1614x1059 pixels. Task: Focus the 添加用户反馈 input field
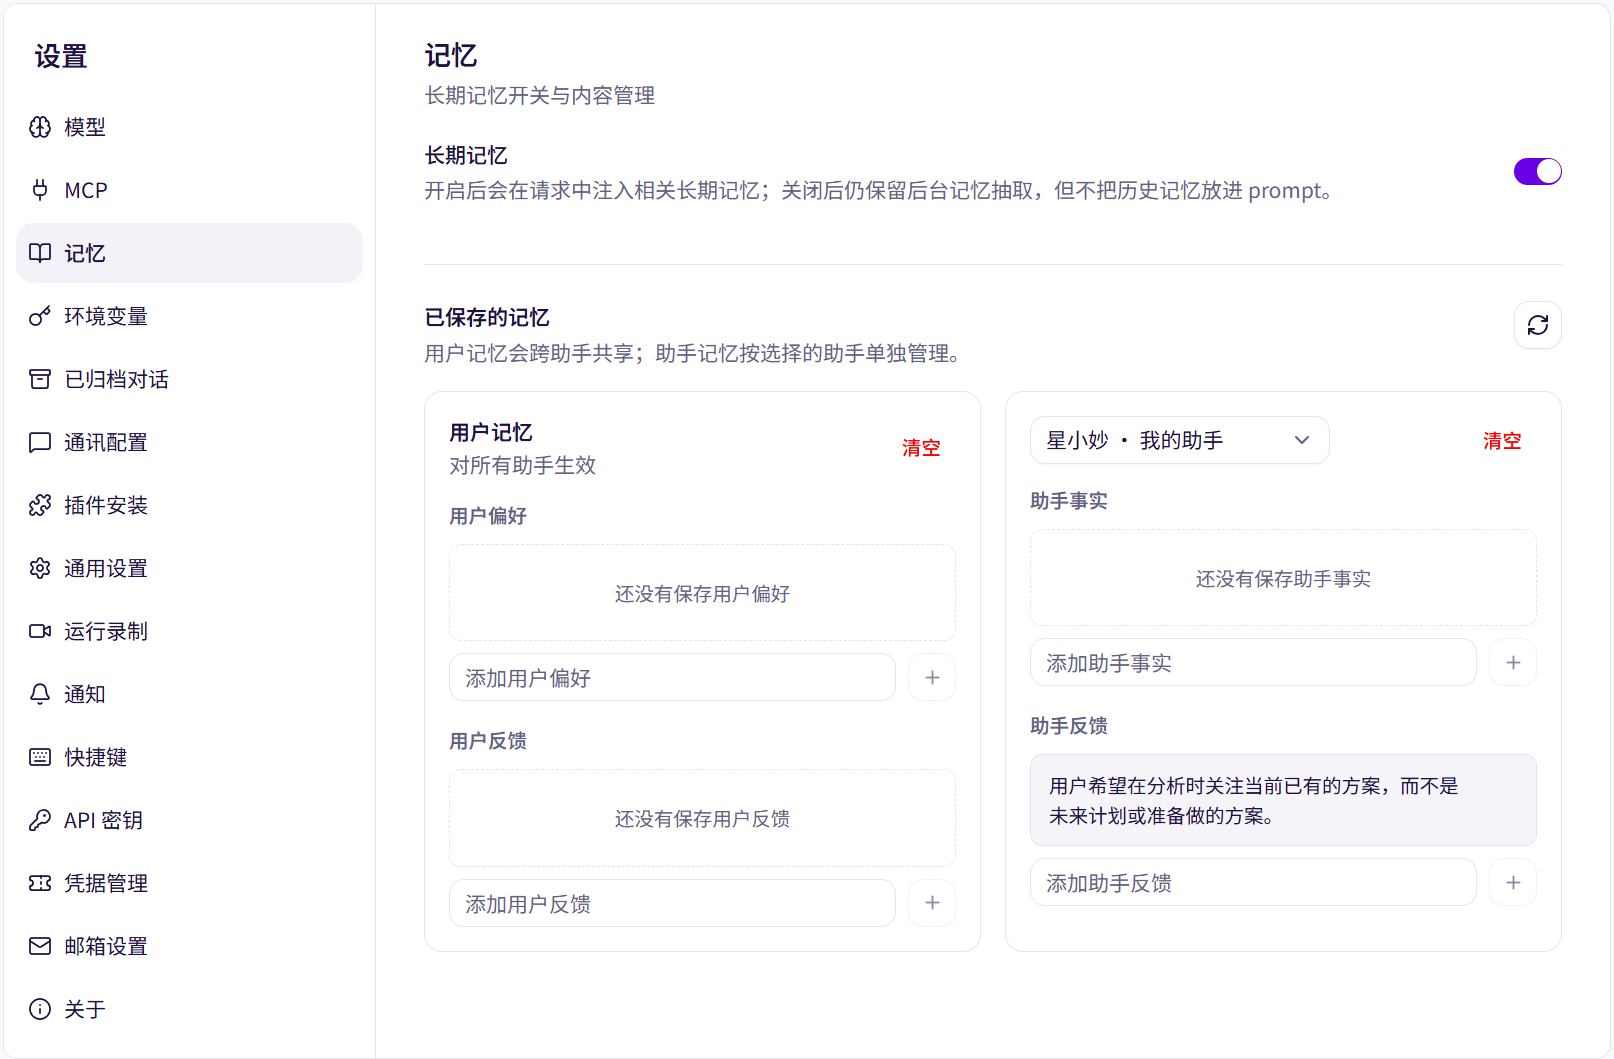(x=672, y=903)
